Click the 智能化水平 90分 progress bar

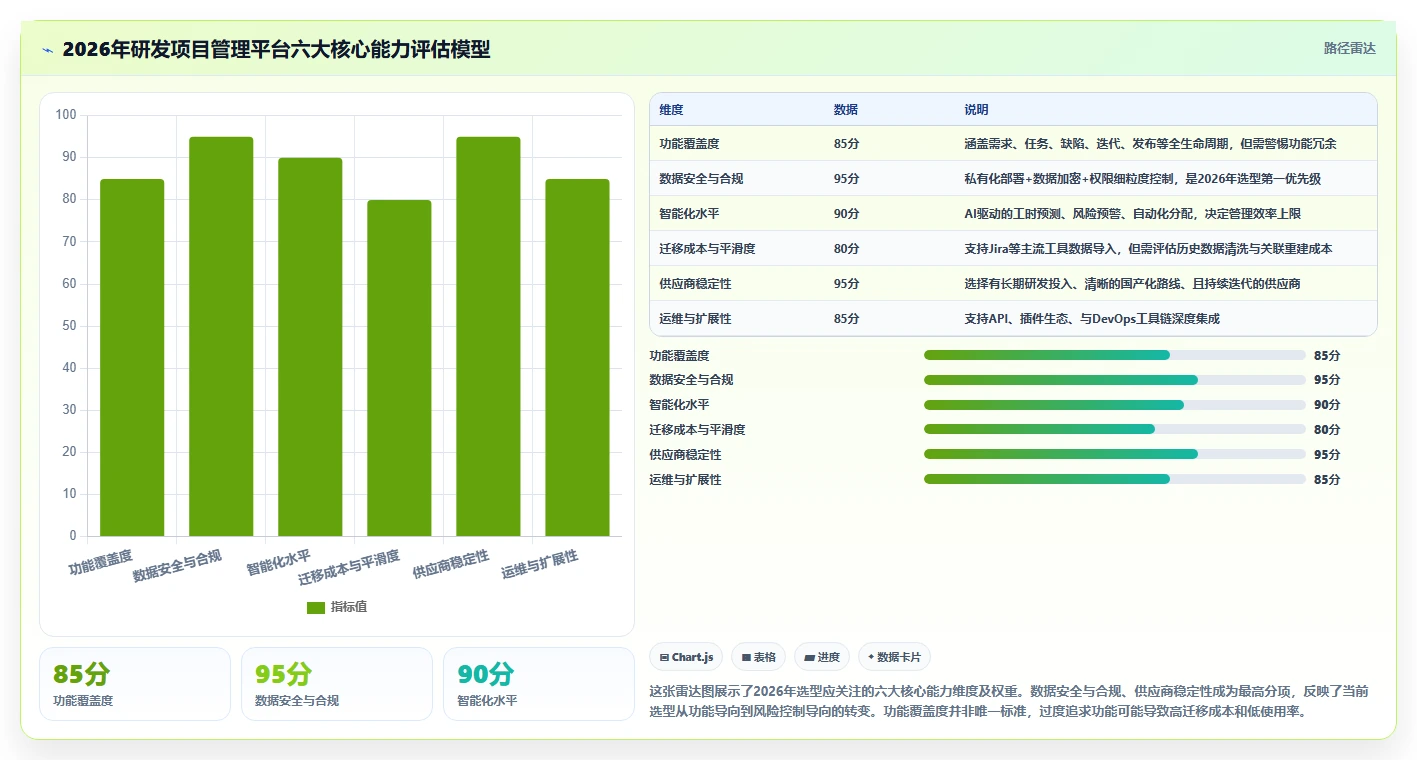point(1115,405)
